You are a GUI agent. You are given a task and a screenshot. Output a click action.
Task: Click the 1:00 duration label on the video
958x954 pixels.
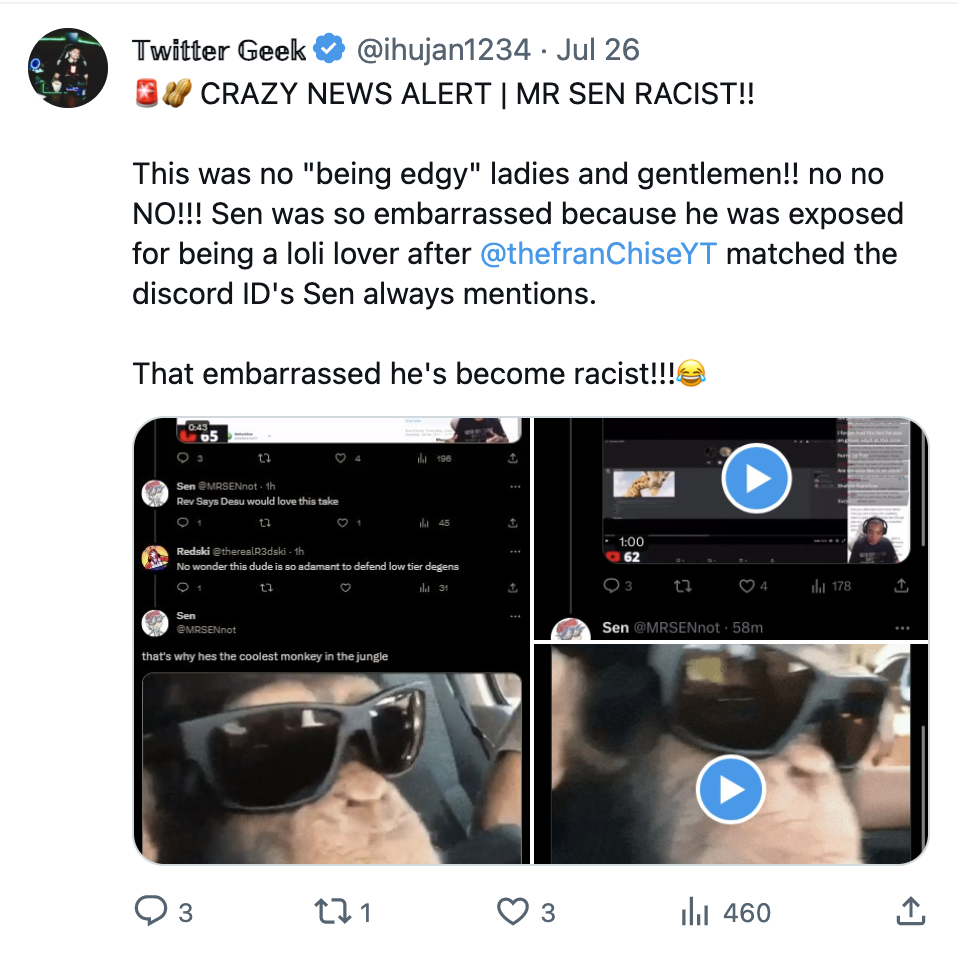(632, 541)
